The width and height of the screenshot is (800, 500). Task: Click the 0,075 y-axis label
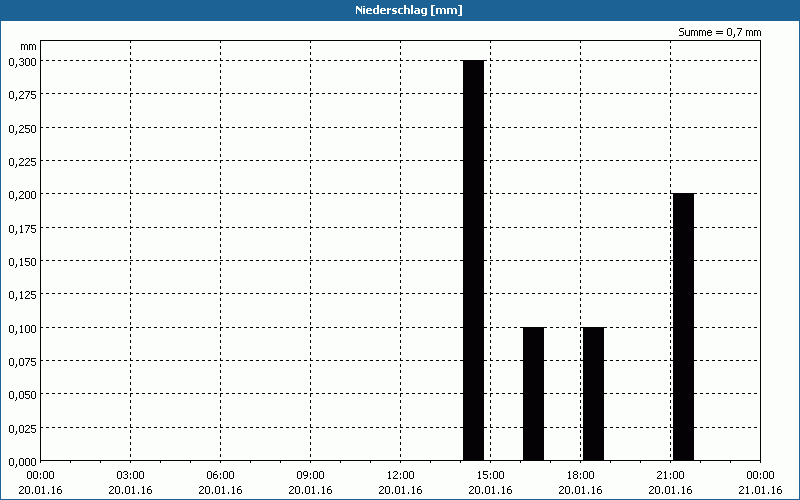coord(22,362)
